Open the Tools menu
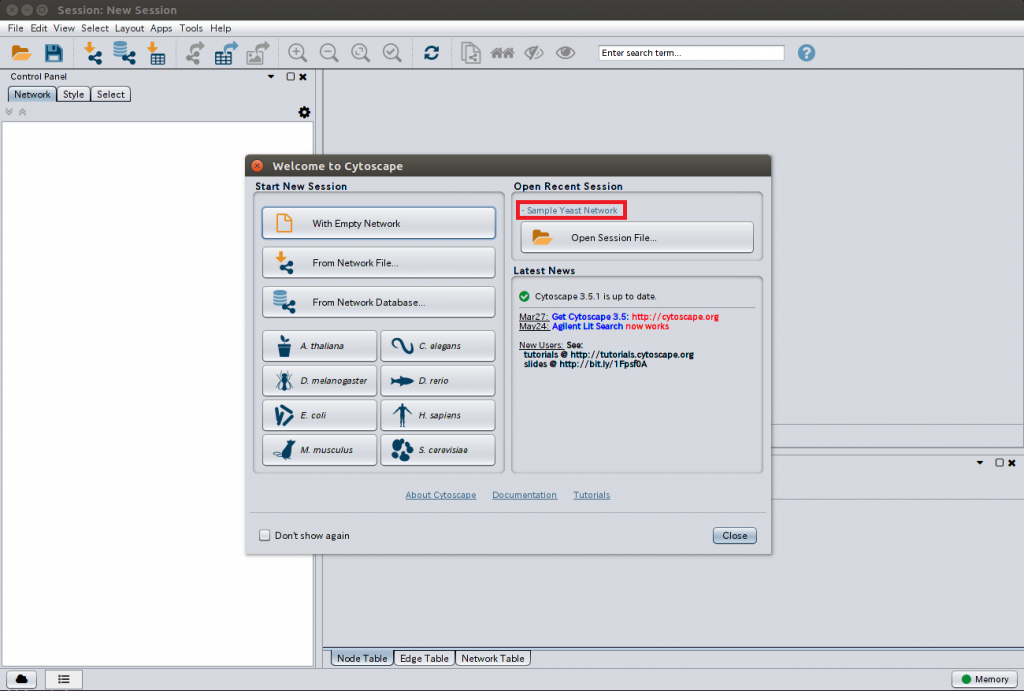This screenshot has height=691, width=1024. pyautogui.click(x=191, y=28)
